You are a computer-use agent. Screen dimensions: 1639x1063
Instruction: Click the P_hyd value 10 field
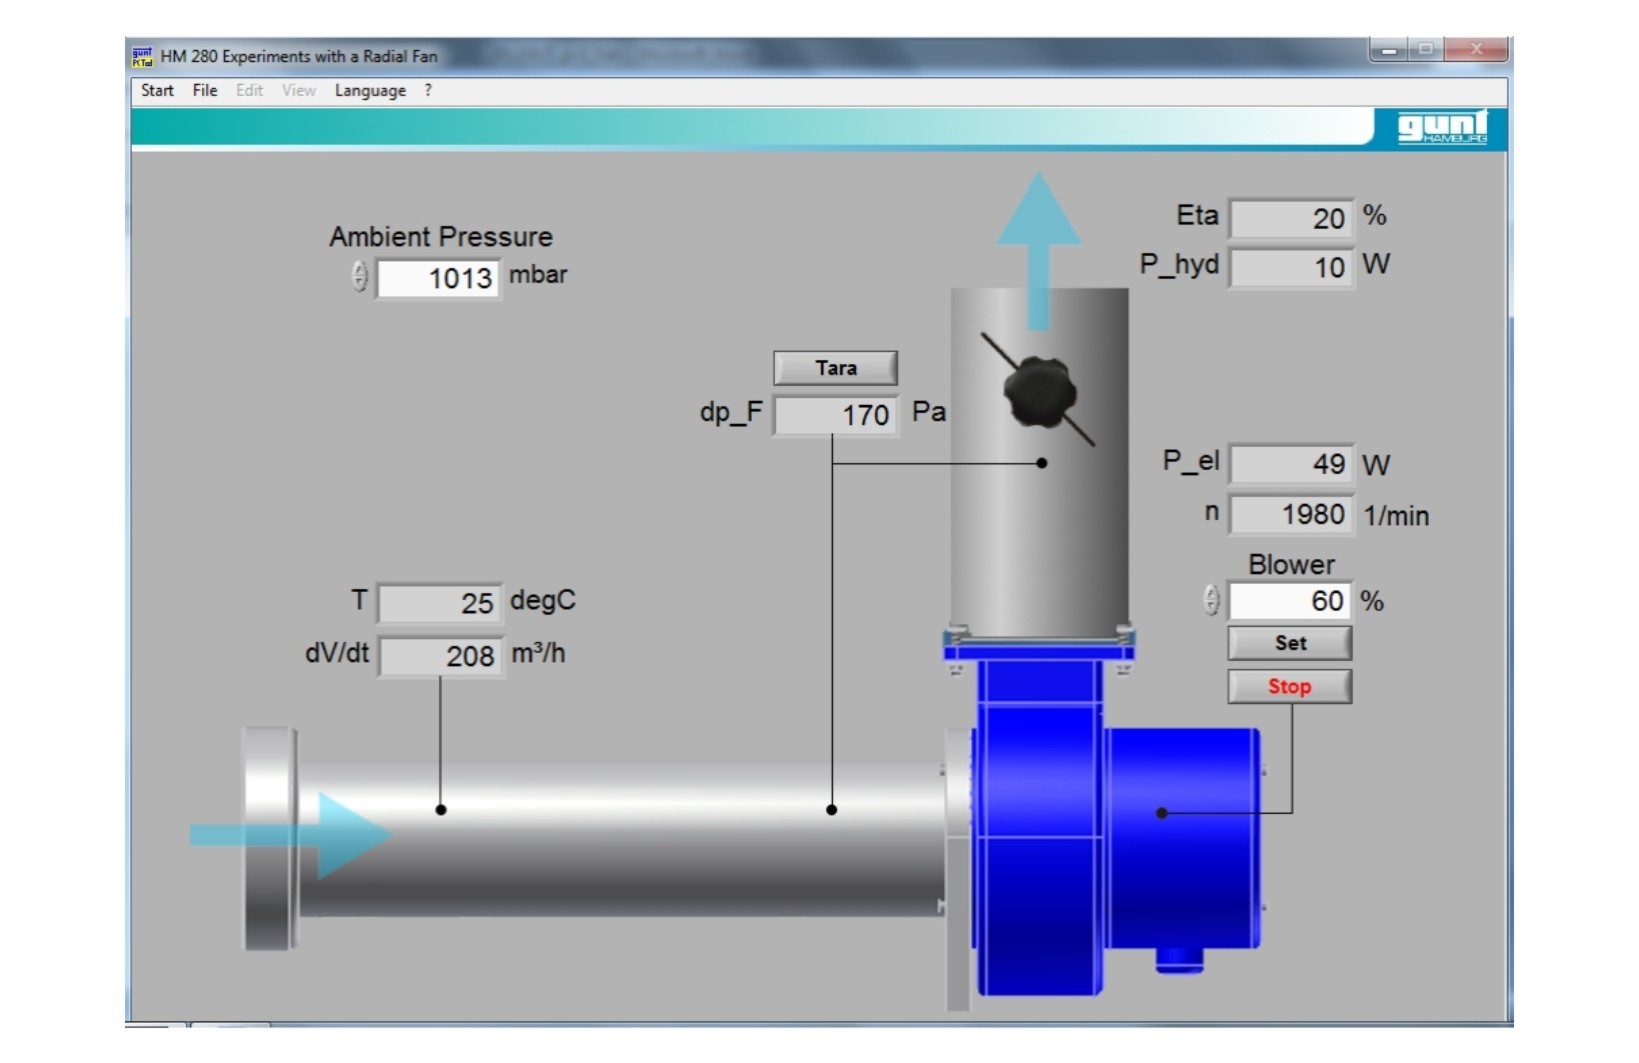click(1291, 267)
